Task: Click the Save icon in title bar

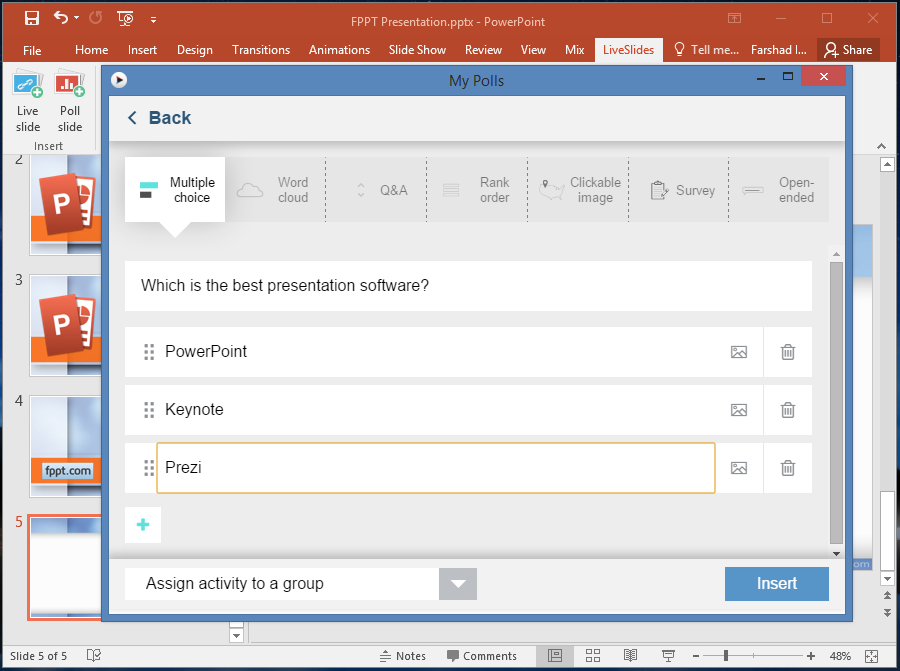Action: [x=31, y=18]
